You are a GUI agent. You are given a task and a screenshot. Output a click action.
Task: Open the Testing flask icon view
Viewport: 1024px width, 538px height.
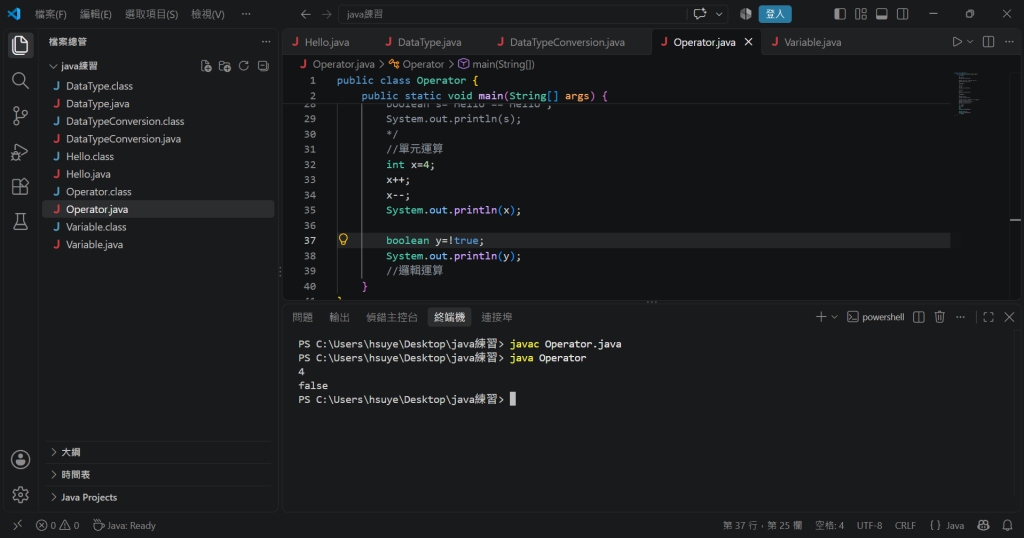(20, 222)
